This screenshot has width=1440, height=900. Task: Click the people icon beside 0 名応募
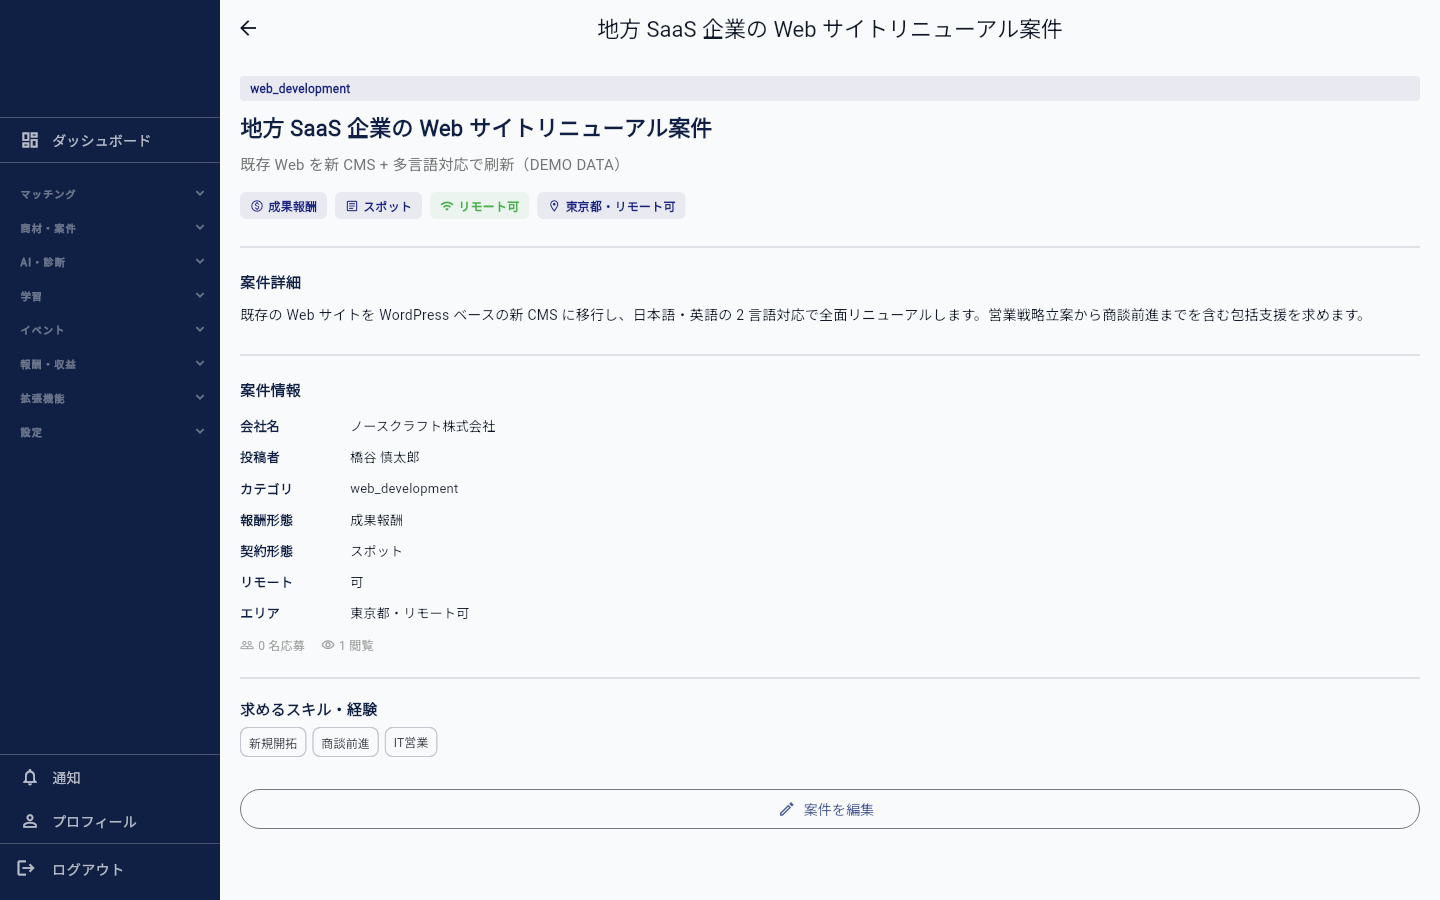tap(247, 645)
